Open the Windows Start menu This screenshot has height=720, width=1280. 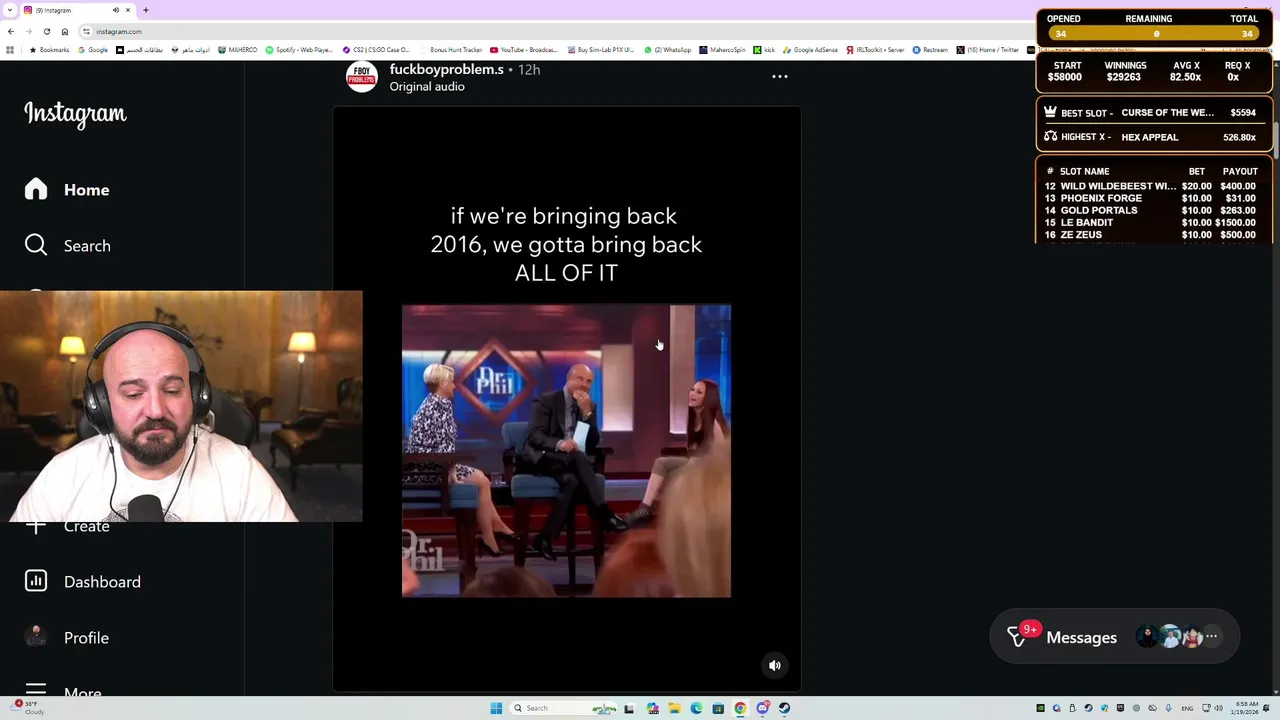(496, 708)
